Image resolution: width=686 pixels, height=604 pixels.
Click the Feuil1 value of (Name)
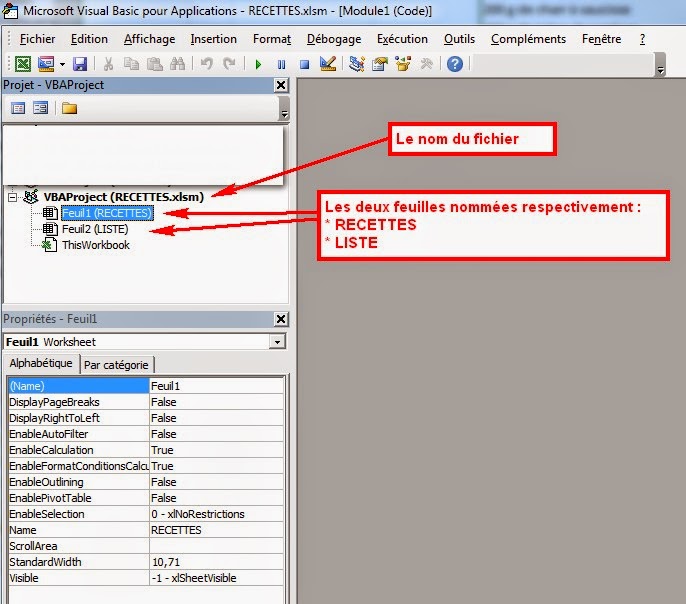click(217, 386)
